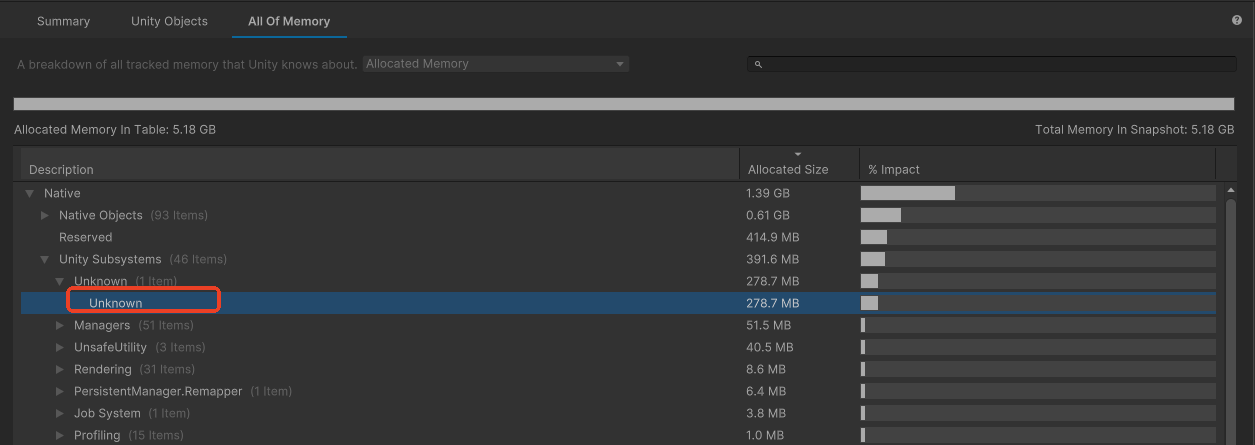The width and height of the screenshot is (1255, 445).
Task: Click the search magnifier icon
Action: 759,64
